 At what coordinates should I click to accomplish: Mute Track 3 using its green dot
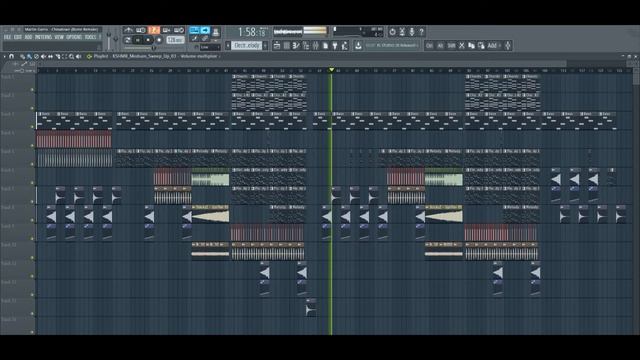[x=32, y=127]
